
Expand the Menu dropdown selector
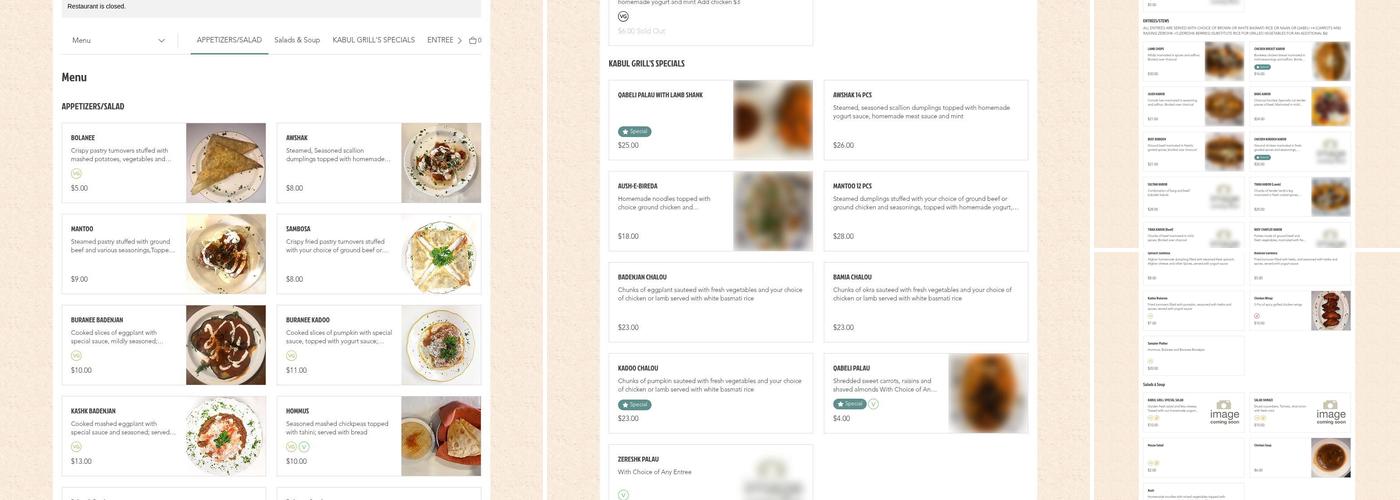pos(118,40)
